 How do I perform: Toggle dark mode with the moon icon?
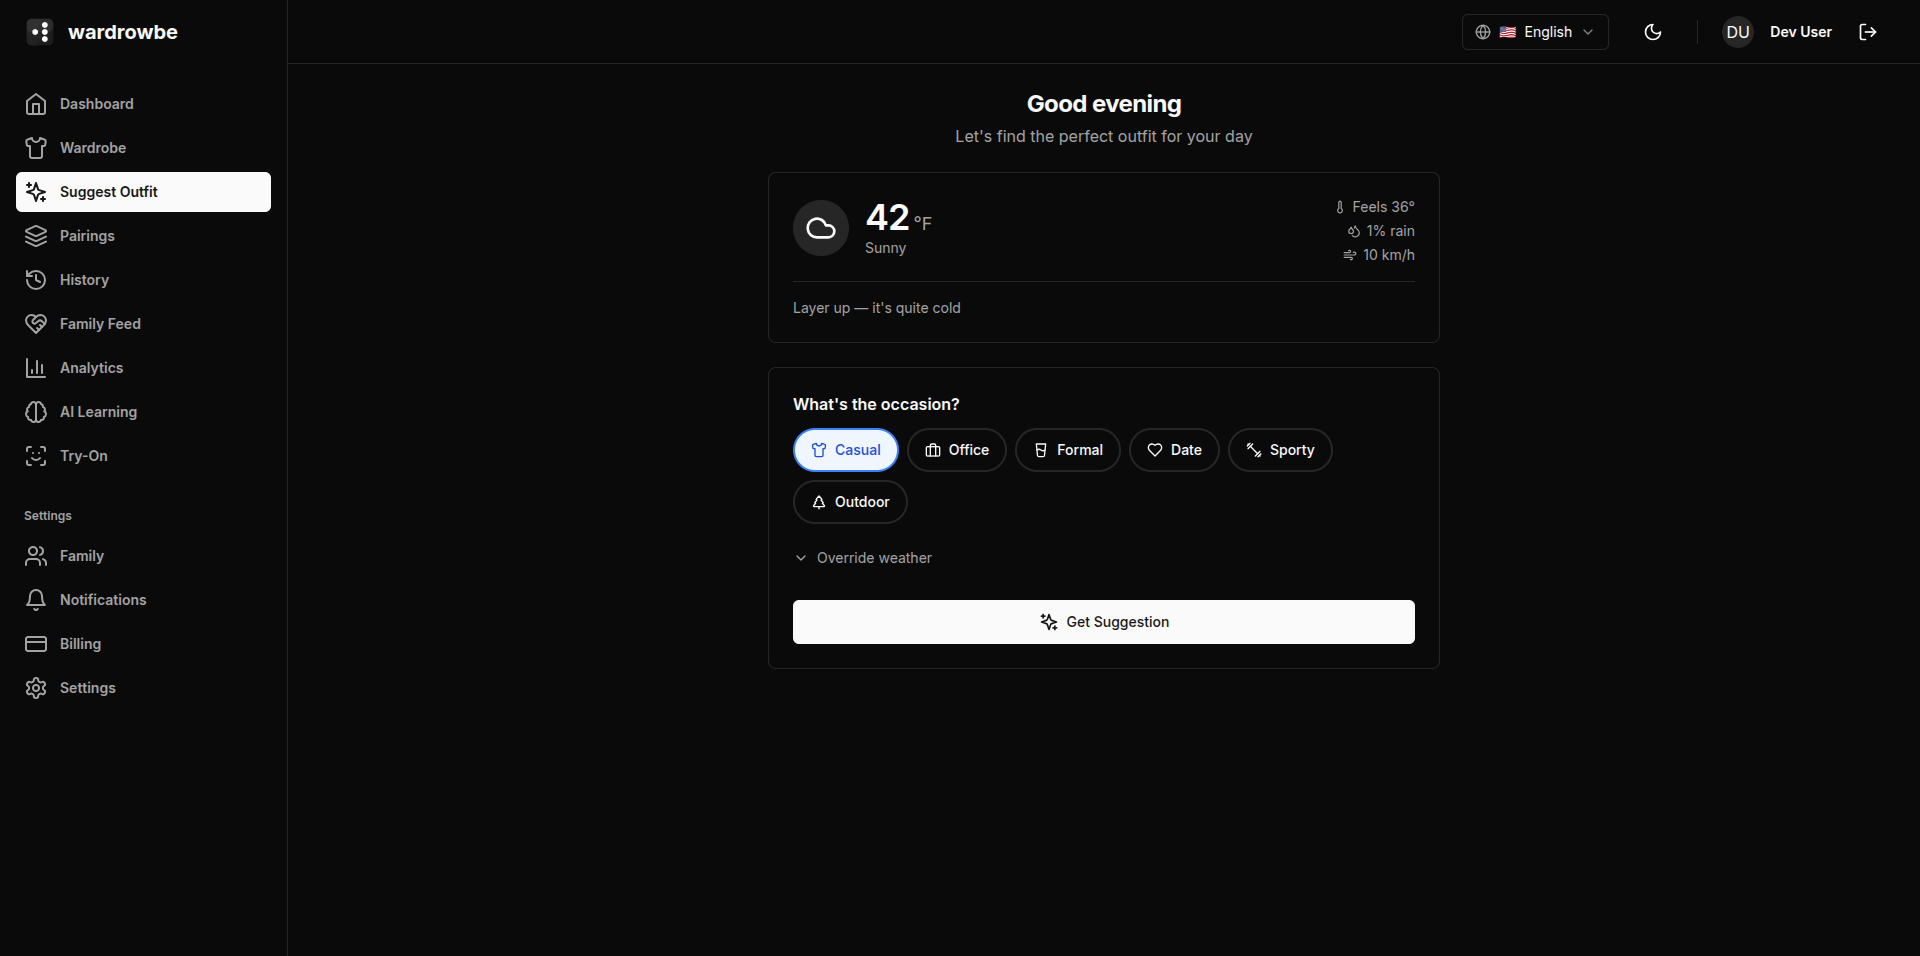[x=1652, y=31]
